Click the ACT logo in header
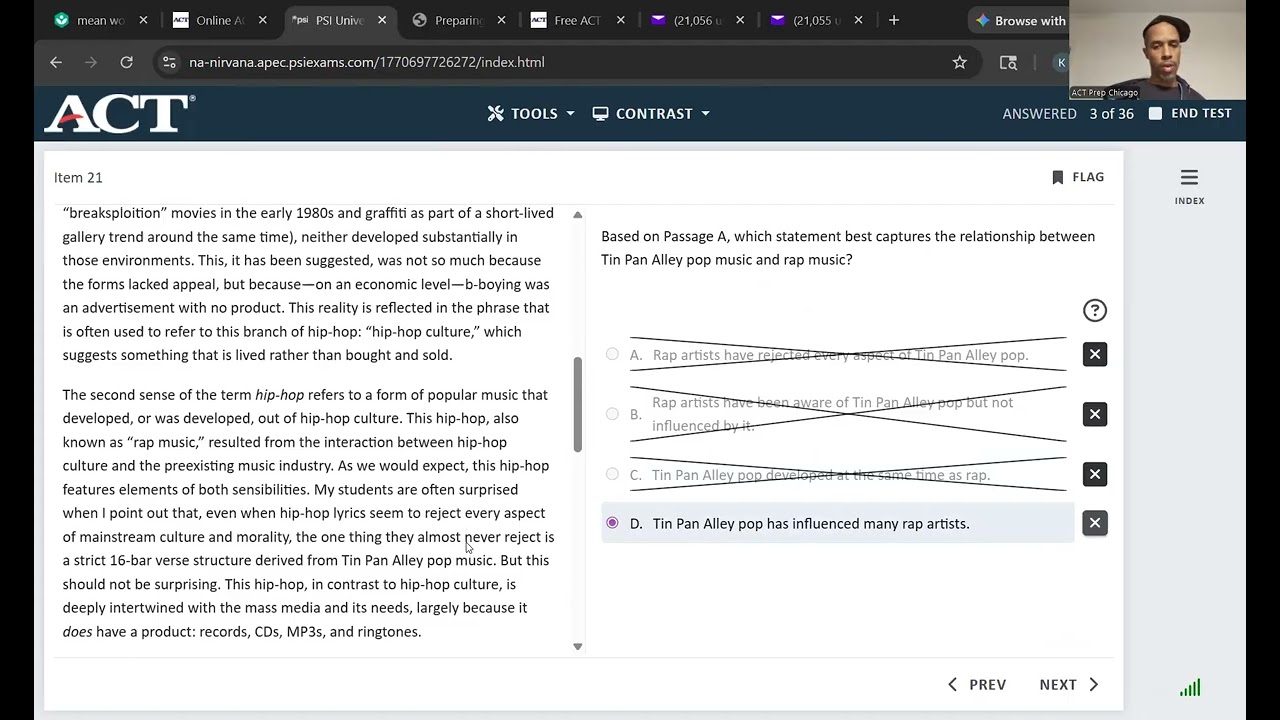Viewport: 1280px width, 720px height. [119, 113]
